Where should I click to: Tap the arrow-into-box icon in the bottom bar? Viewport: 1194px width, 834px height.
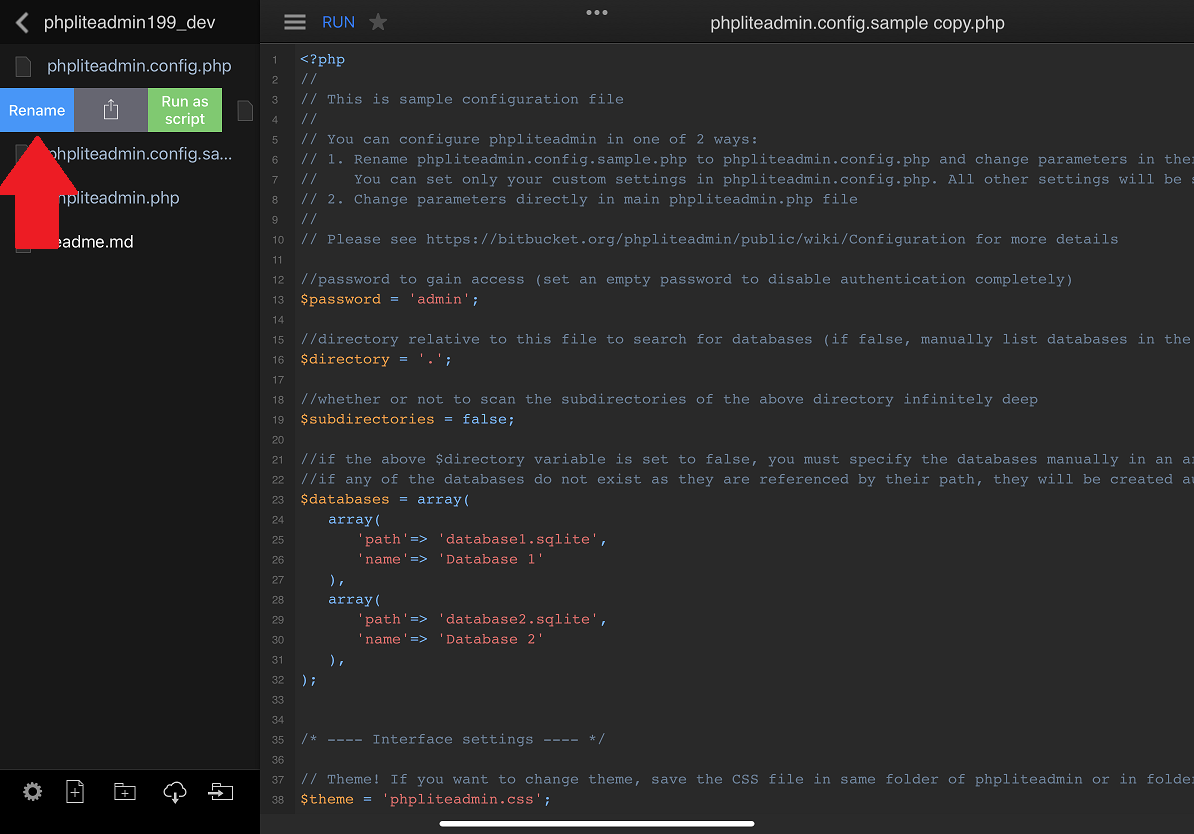point(221,792)
